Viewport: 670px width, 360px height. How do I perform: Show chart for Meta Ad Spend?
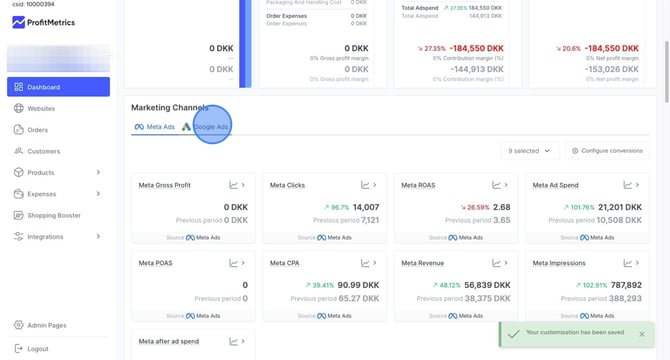click(x=627, y=185)
